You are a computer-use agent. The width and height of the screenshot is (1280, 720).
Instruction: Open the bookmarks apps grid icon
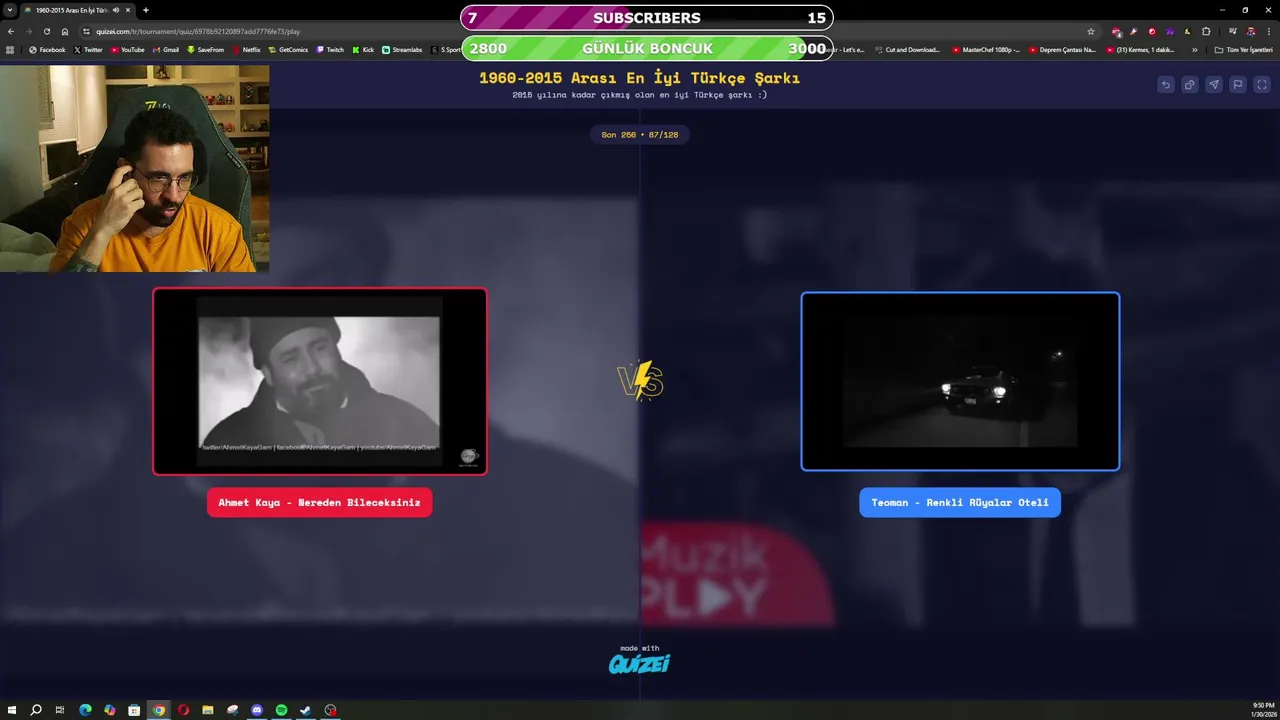coord(10,49)
